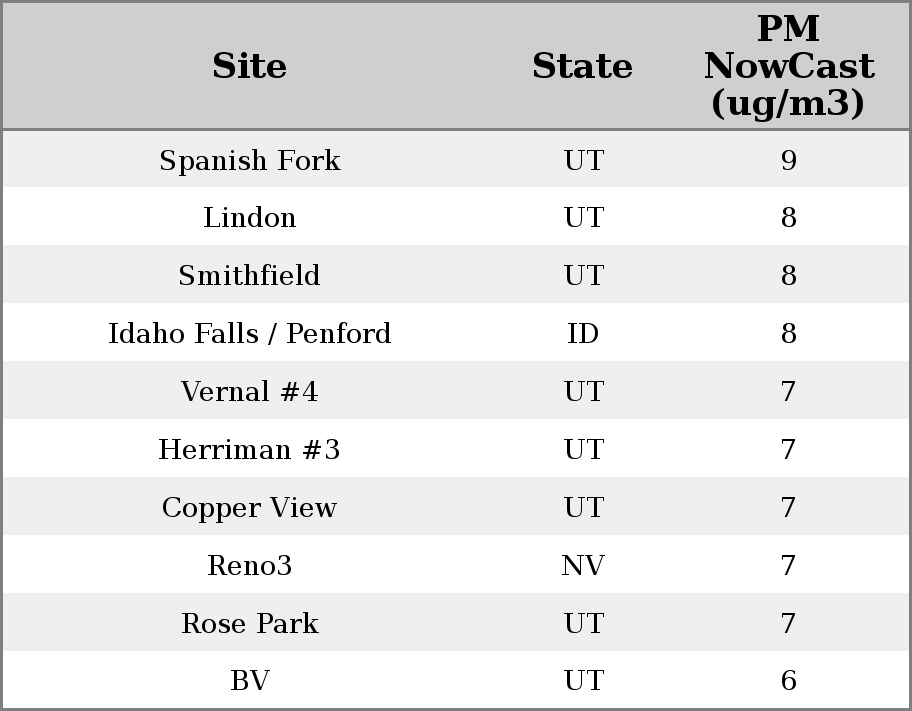Click BV's PM value 6
Image resolution: width=912 pixels, height=711 pixels.
788,681
